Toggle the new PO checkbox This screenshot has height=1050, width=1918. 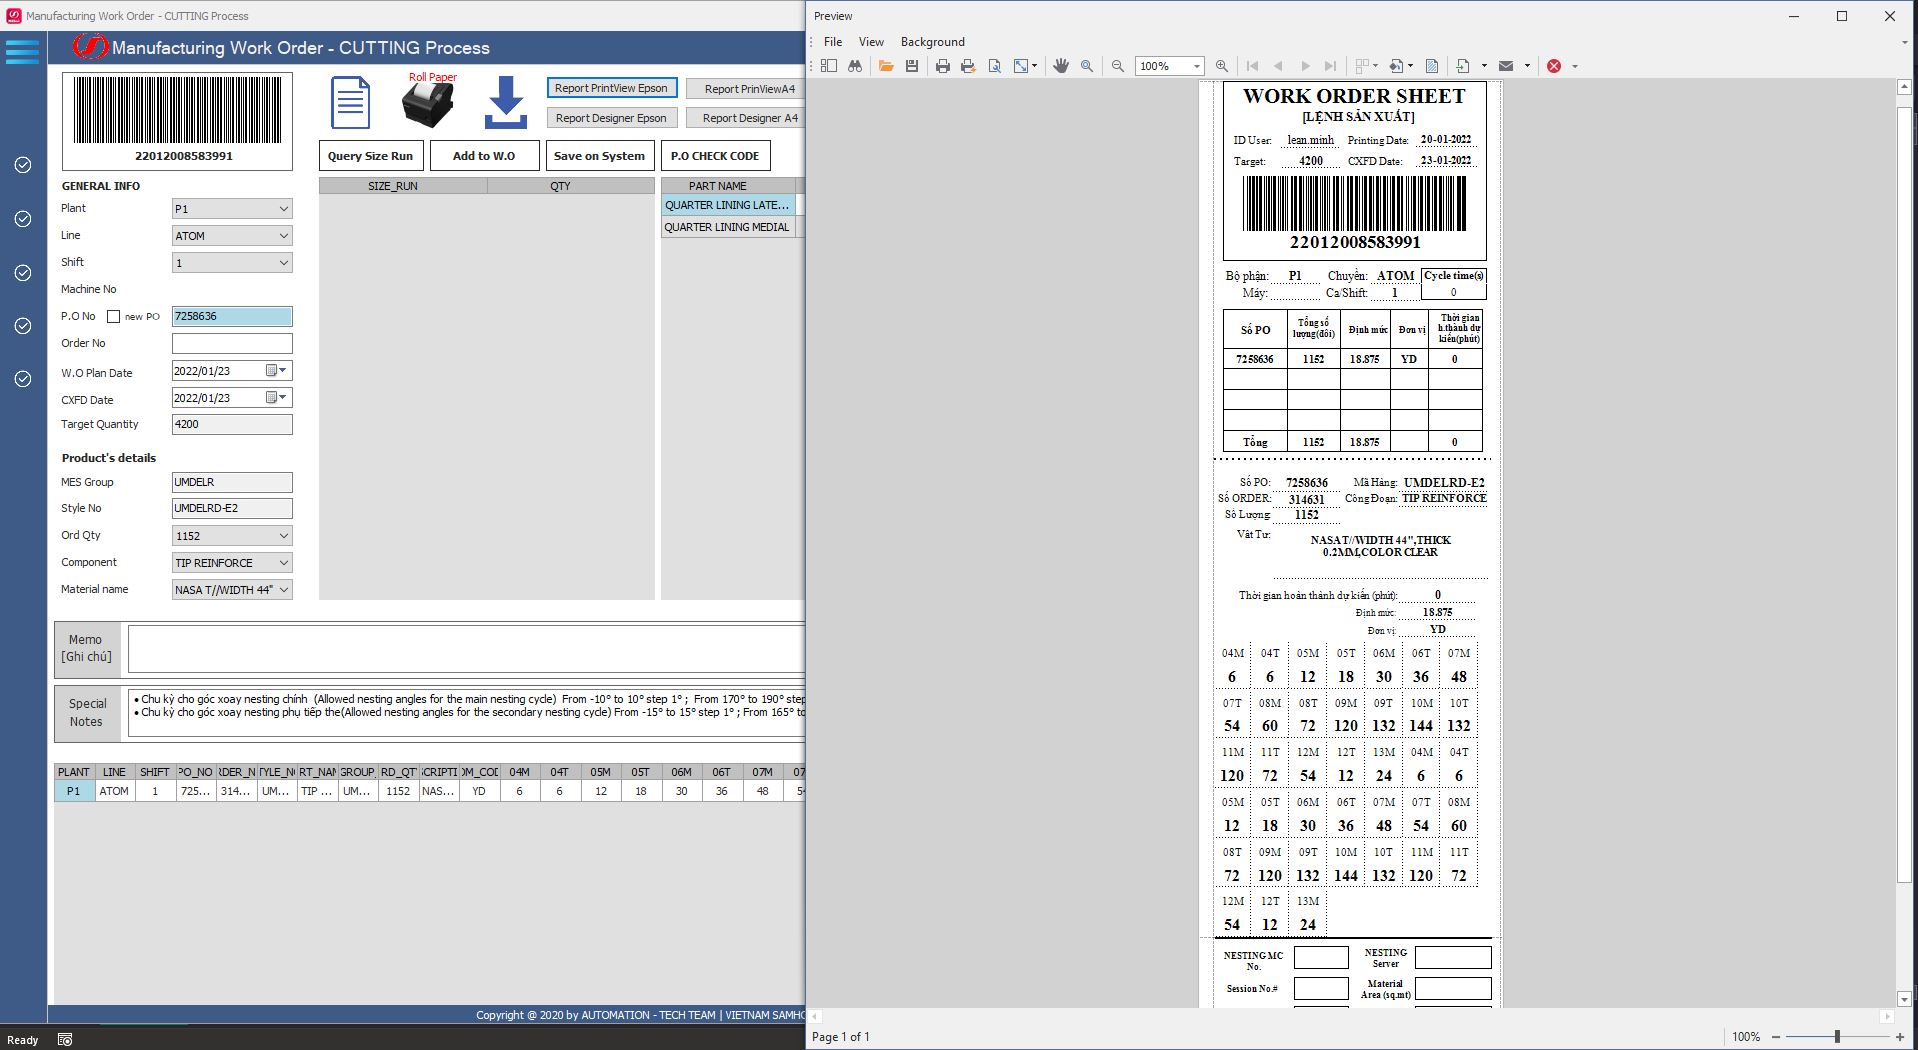pyautogui.click(x=114, y=317)
